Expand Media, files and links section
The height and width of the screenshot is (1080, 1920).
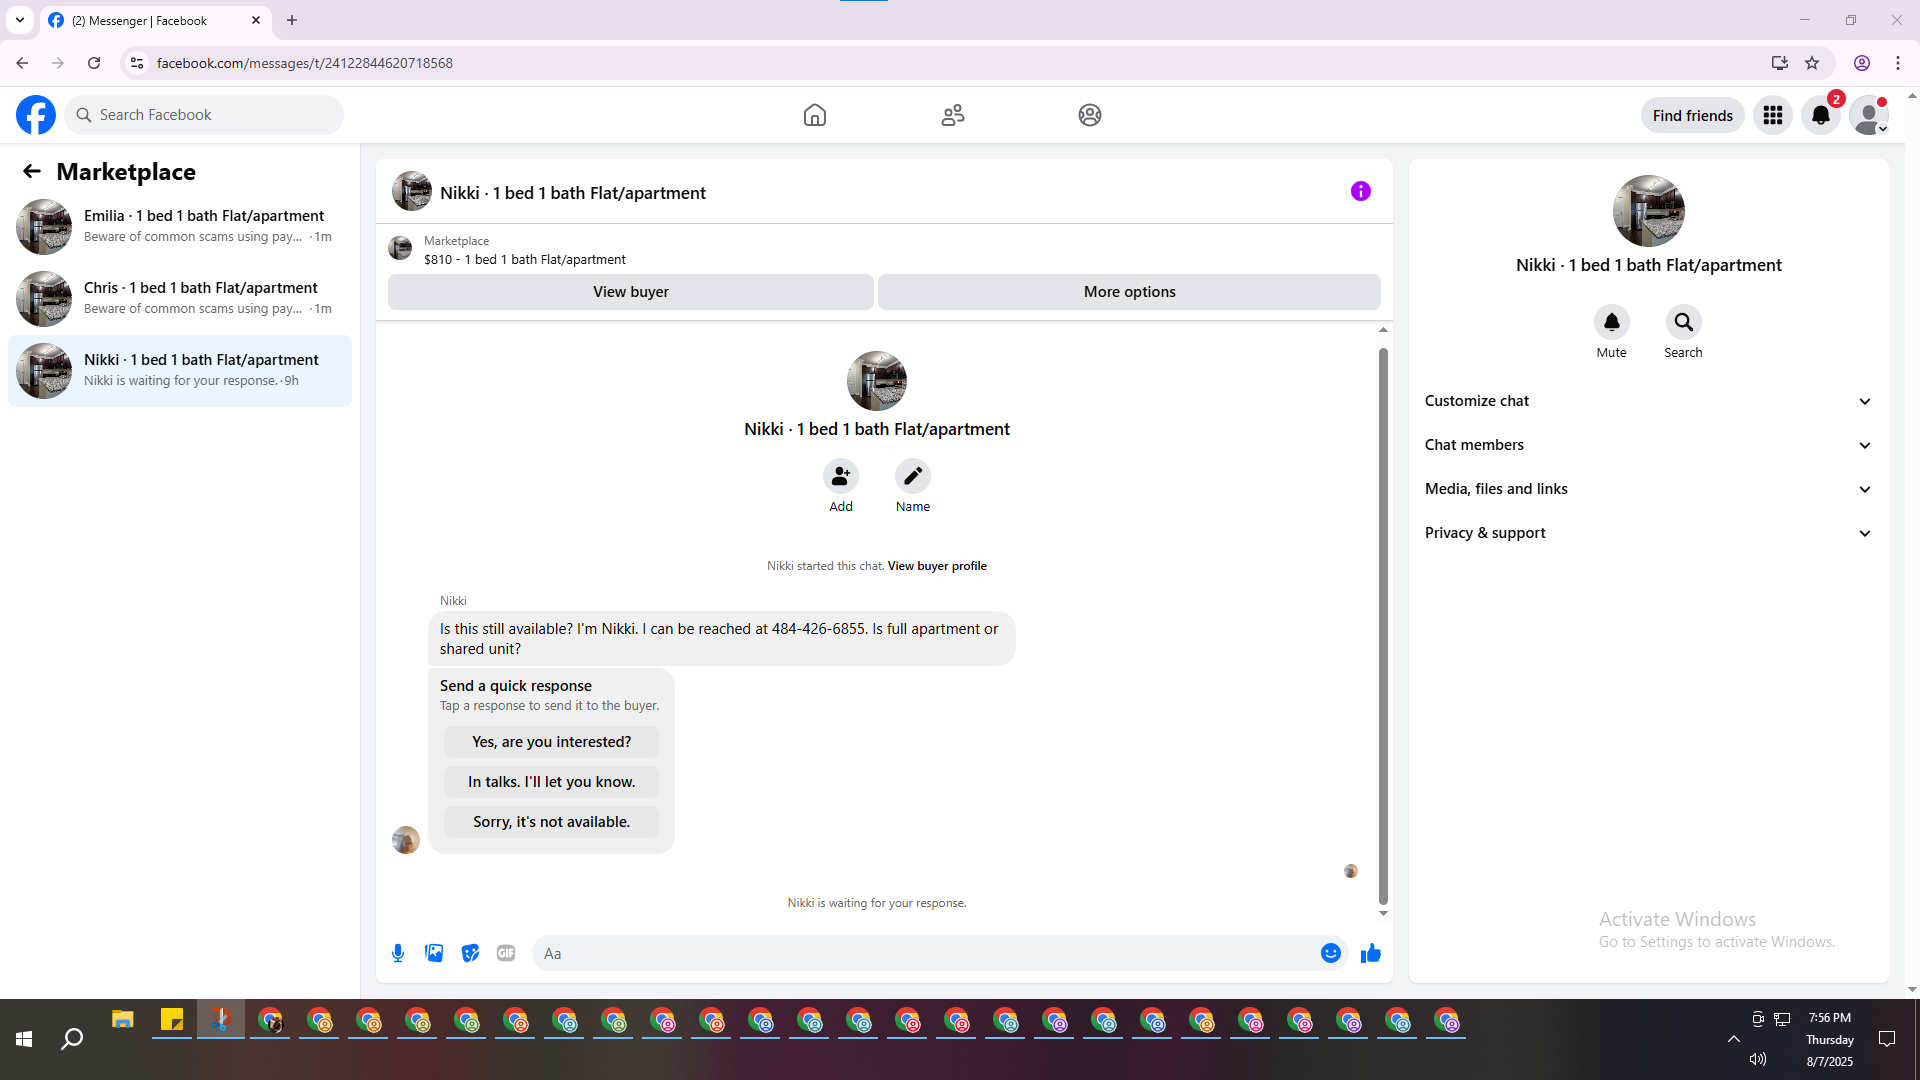(1648, 489)
